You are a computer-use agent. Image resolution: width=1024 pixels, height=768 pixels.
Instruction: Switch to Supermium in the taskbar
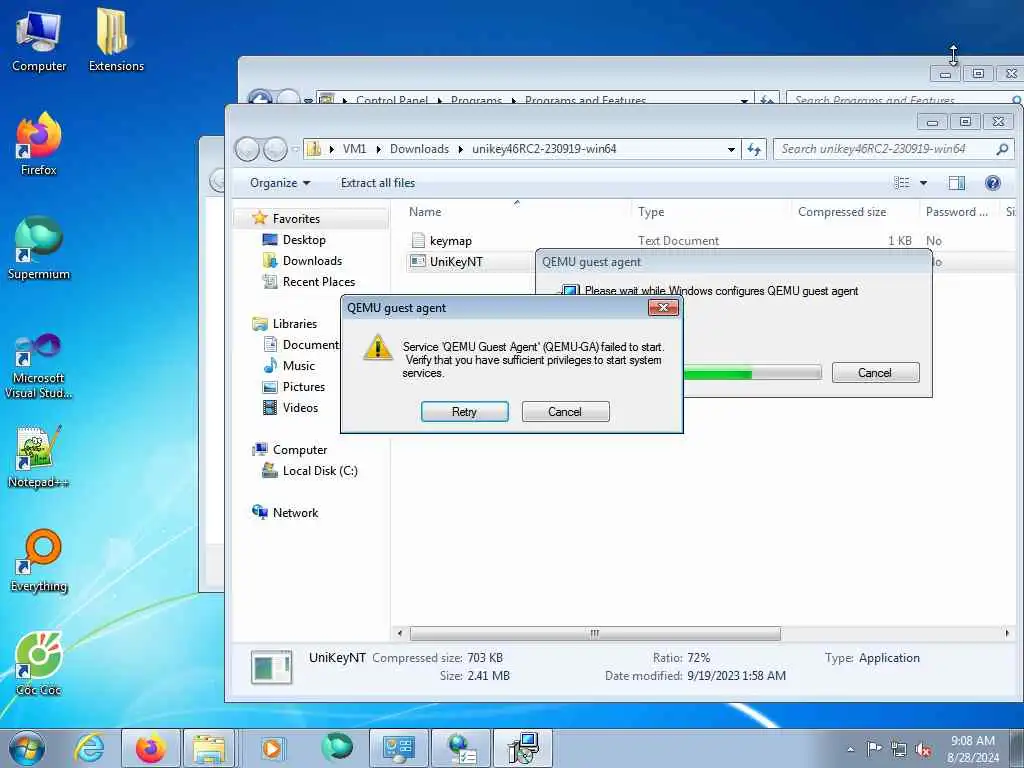click(337, 748)
